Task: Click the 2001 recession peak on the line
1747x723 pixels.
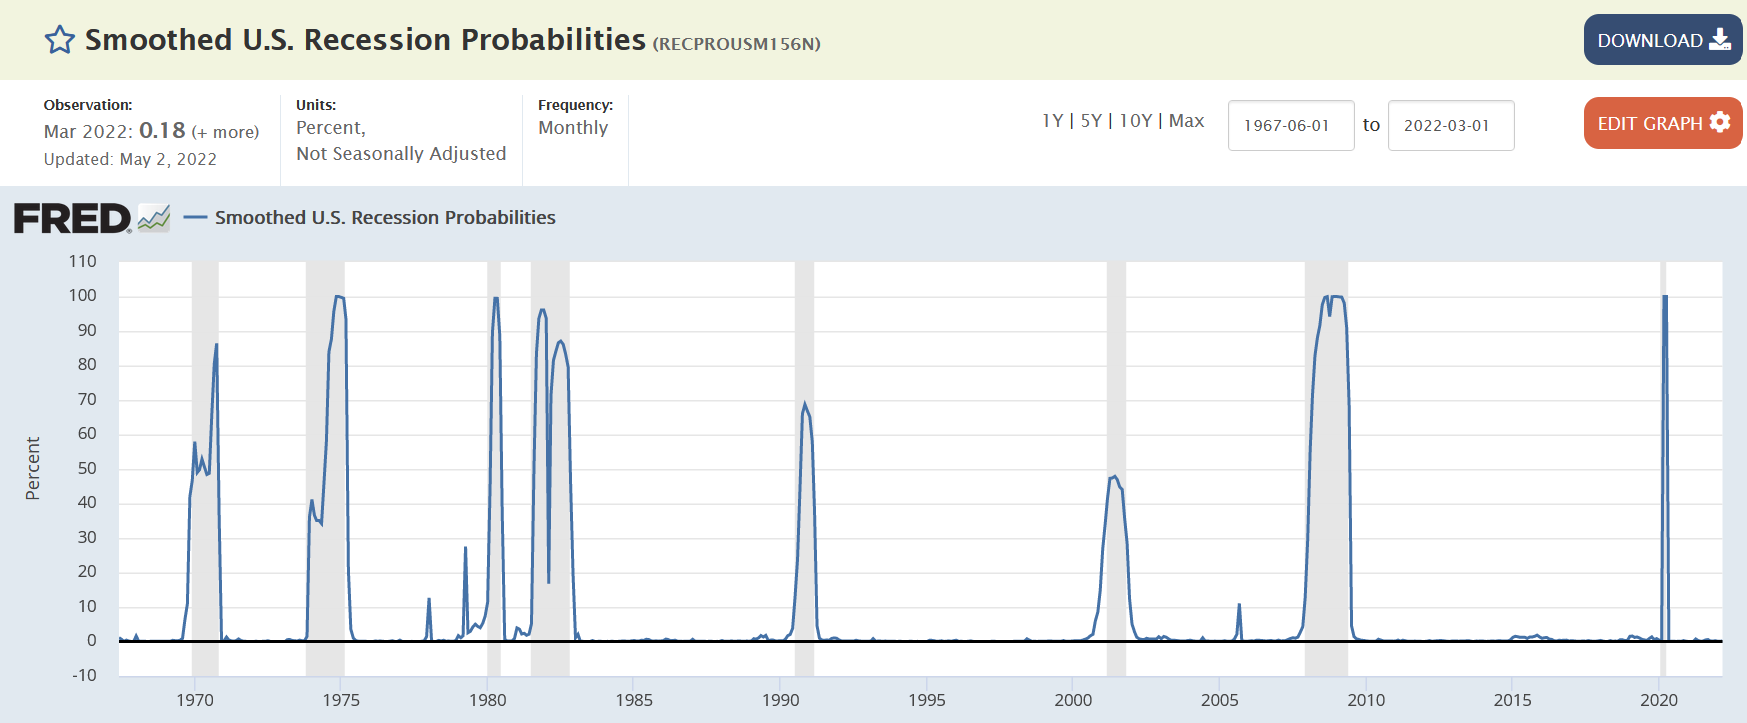Action: [1114, 477]
